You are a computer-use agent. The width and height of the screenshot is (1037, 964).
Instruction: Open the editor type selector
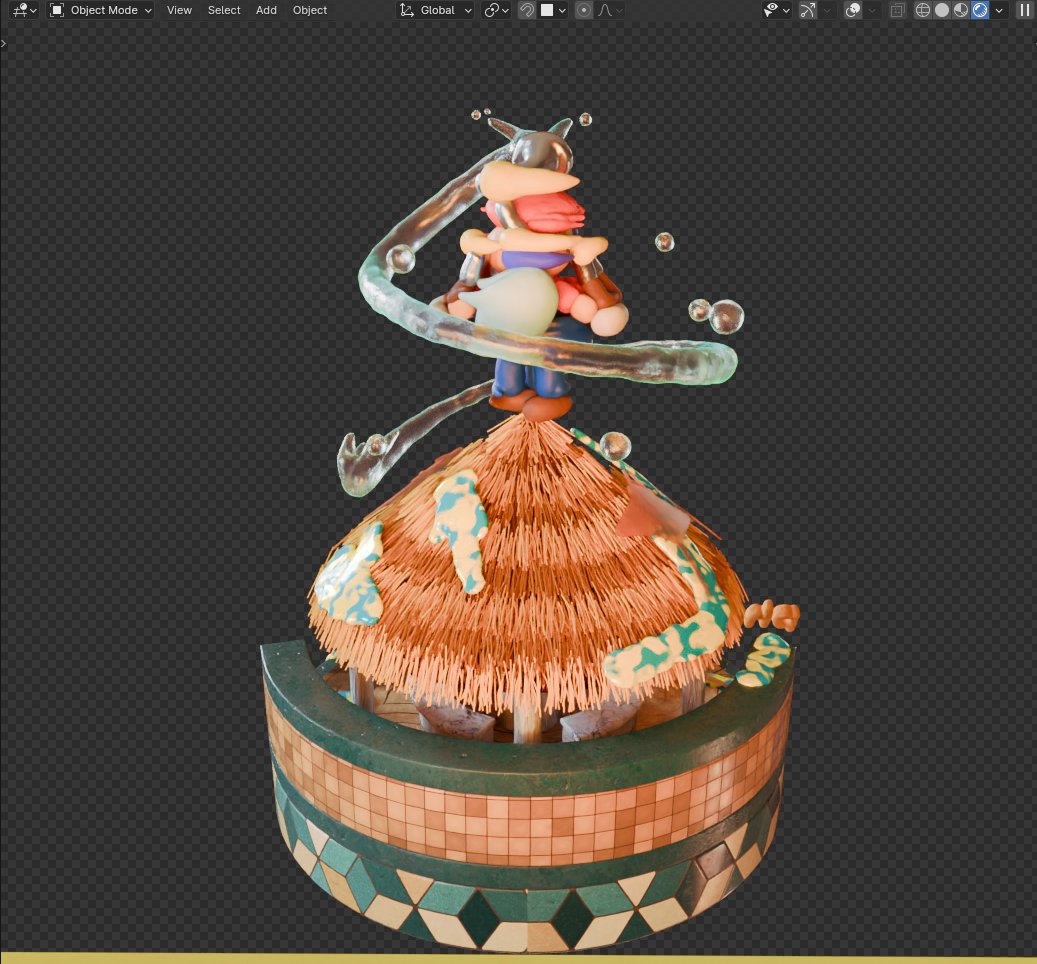(24, 10)
